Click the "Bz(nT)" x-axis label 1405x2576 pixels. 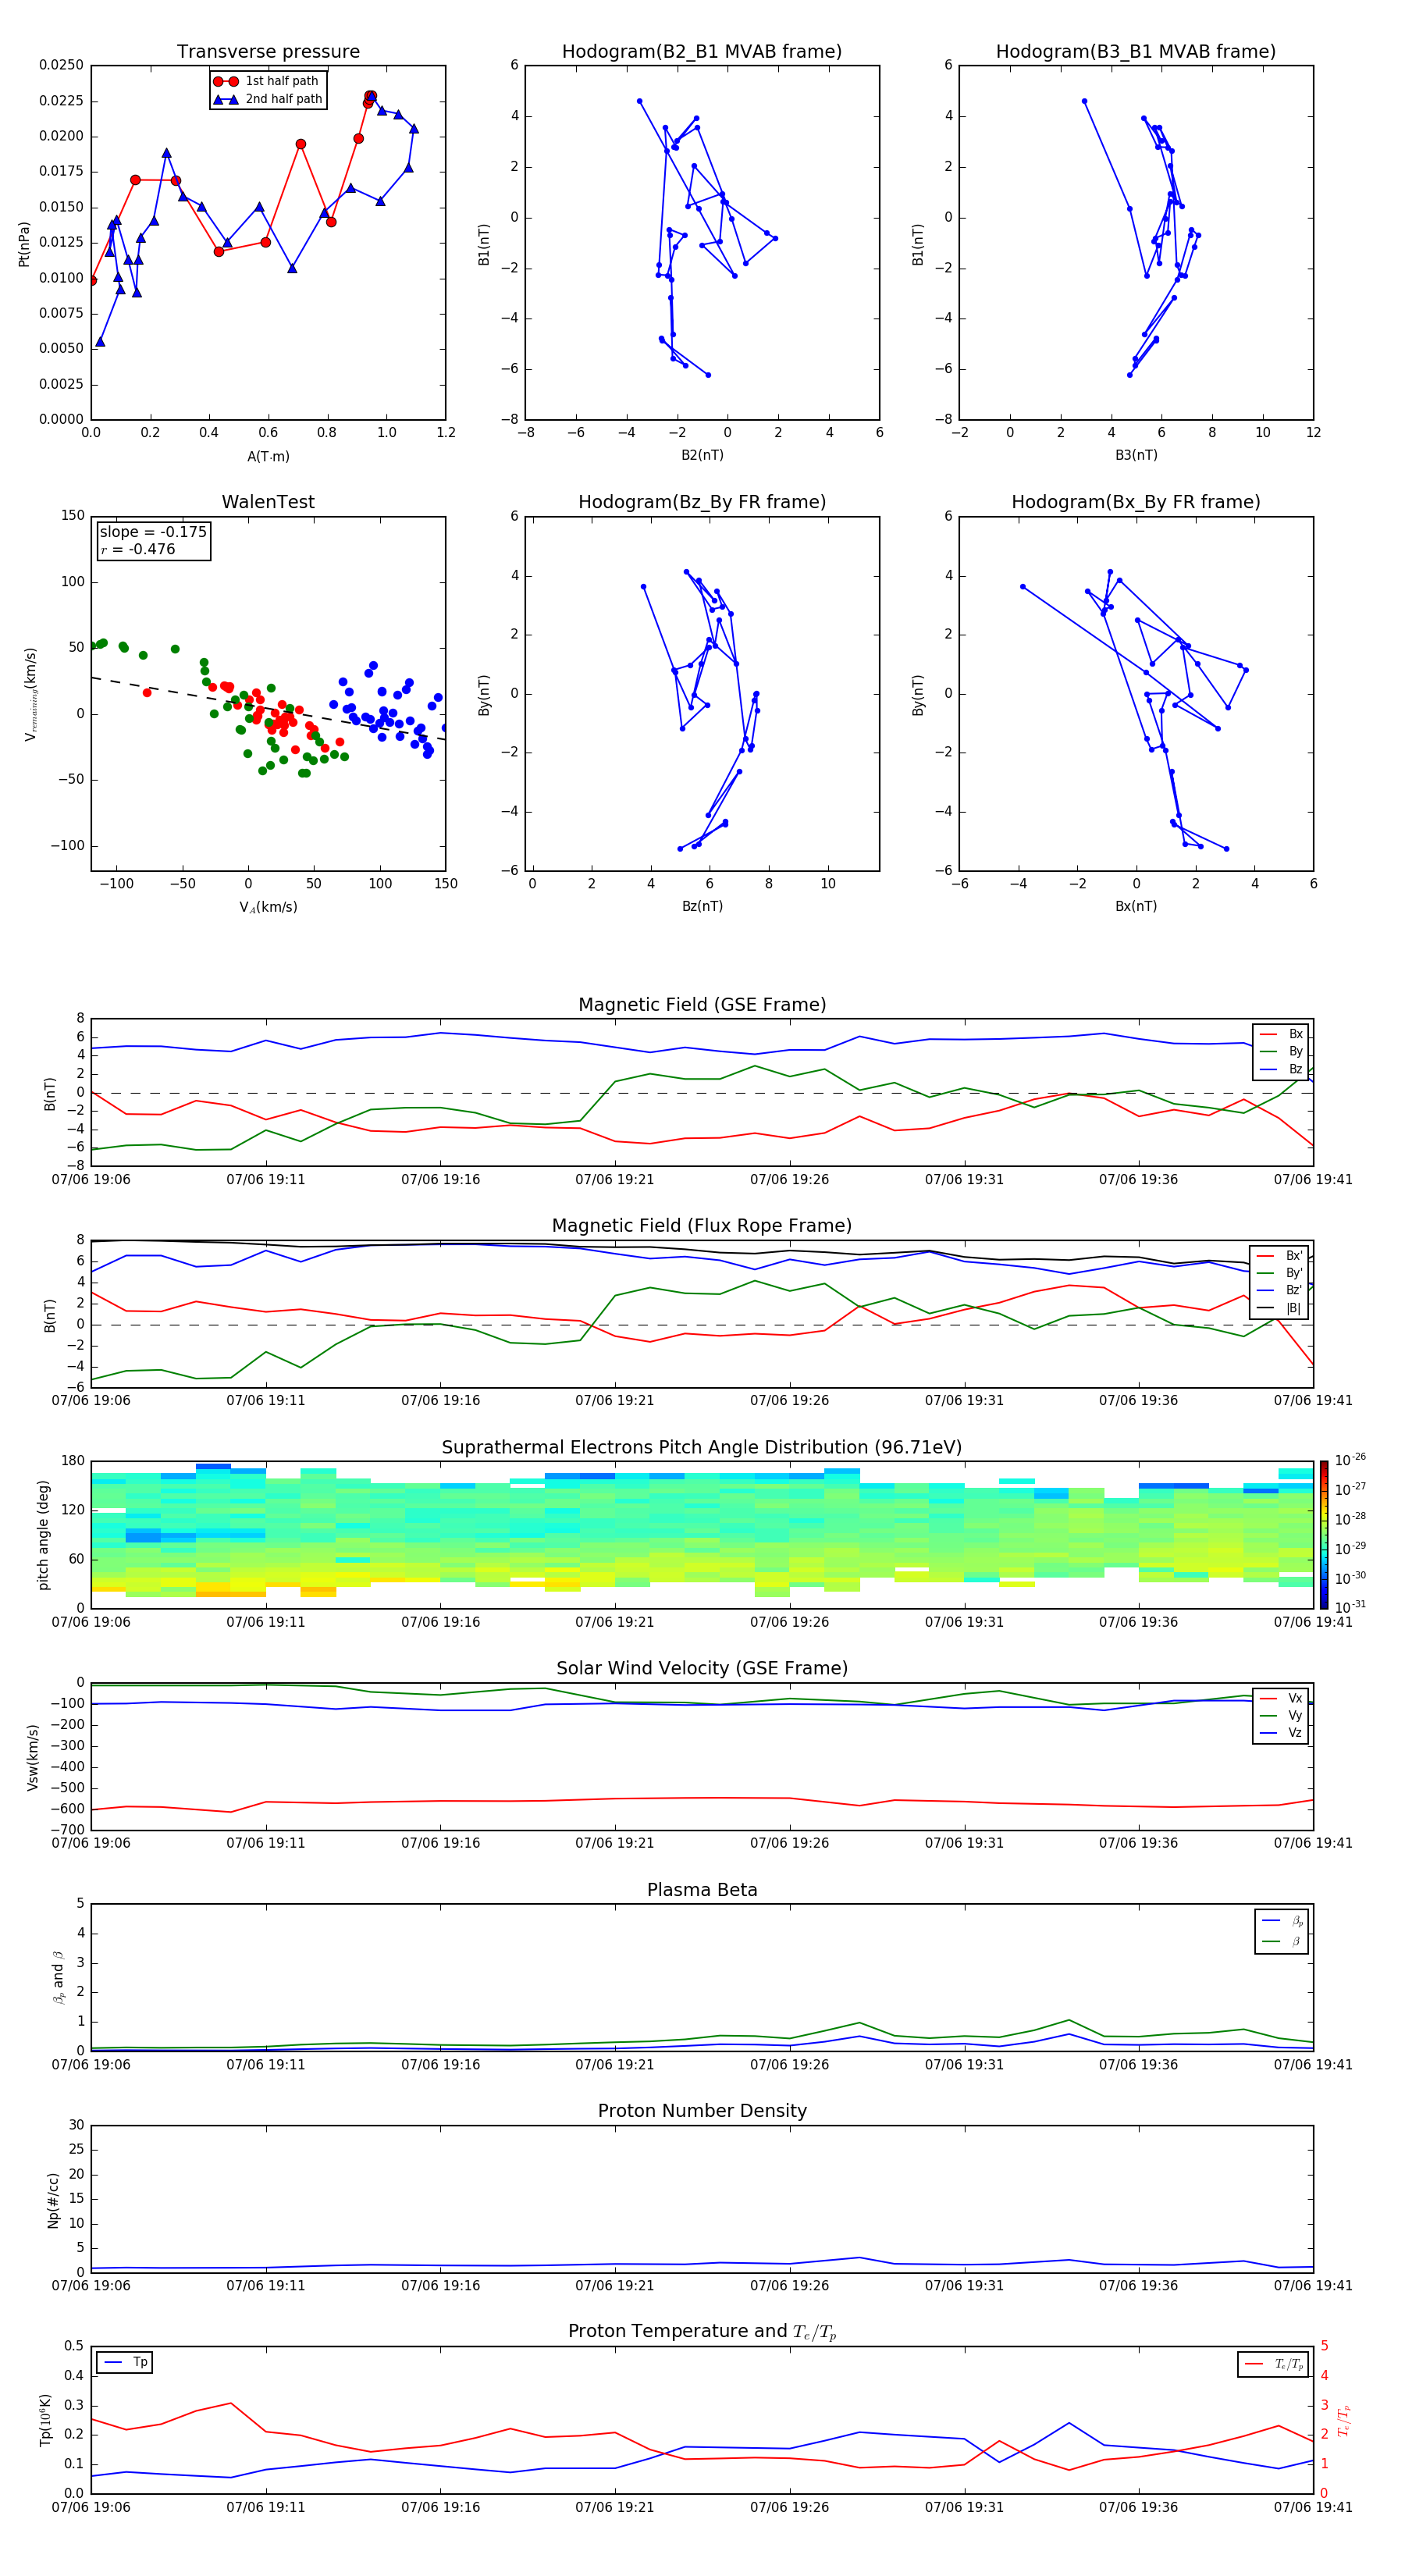tap(702, 906)
